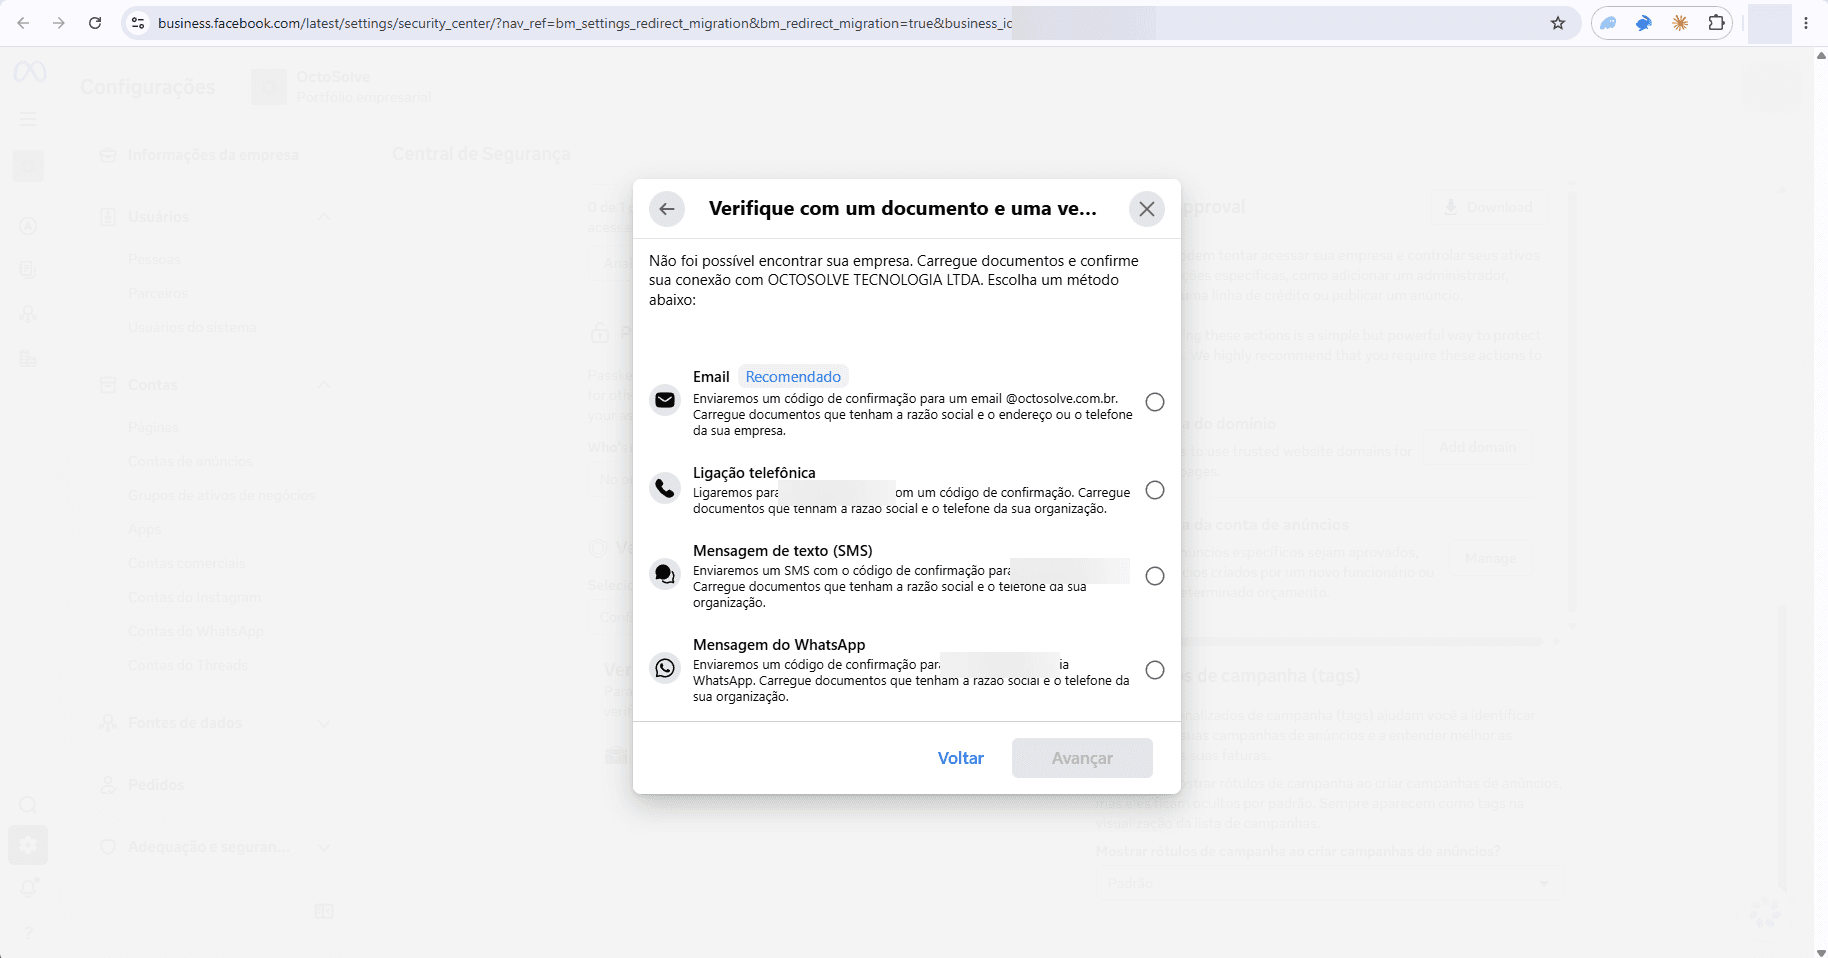Screen dimensions: 1828x958
Task: Open Contas de anúncios in sidebar
Action: (190, 461)
